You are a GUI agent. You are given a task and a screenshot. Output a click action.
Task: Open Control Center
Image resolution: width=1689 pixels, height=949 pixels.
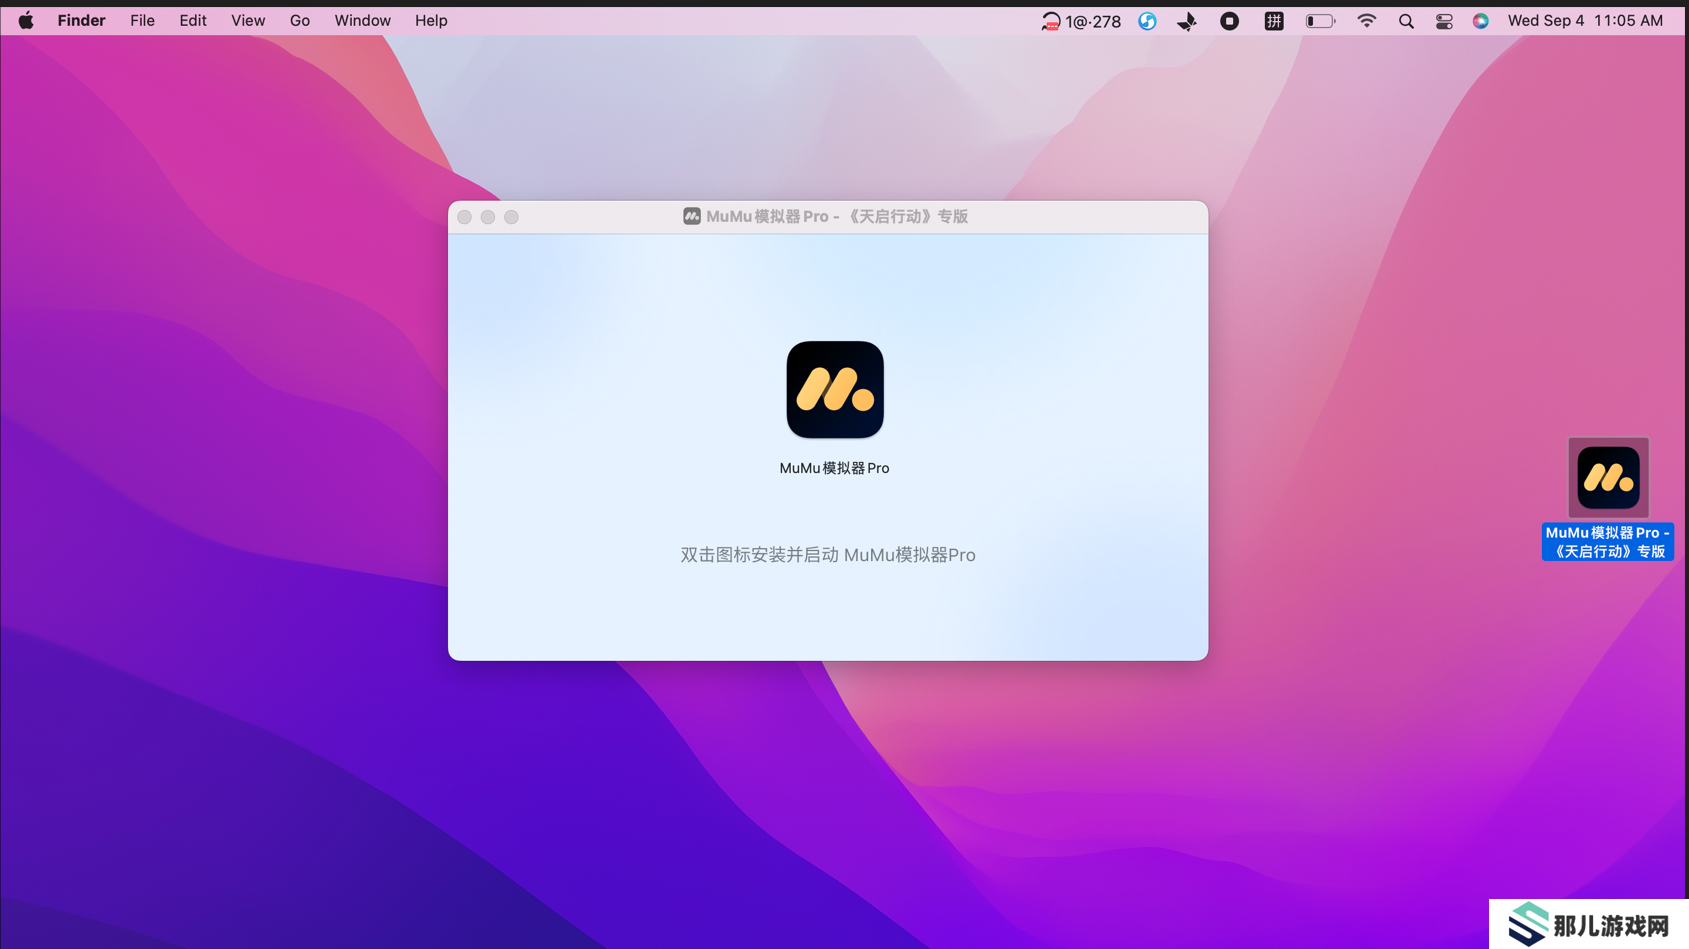click(x=1444, y=21)
